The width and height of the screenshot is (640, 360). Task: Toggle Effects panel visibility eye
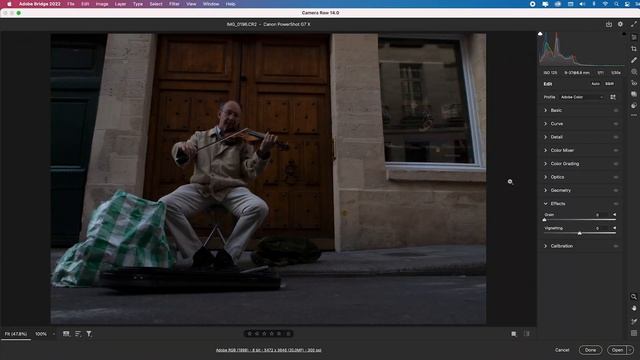click(616, 204)
